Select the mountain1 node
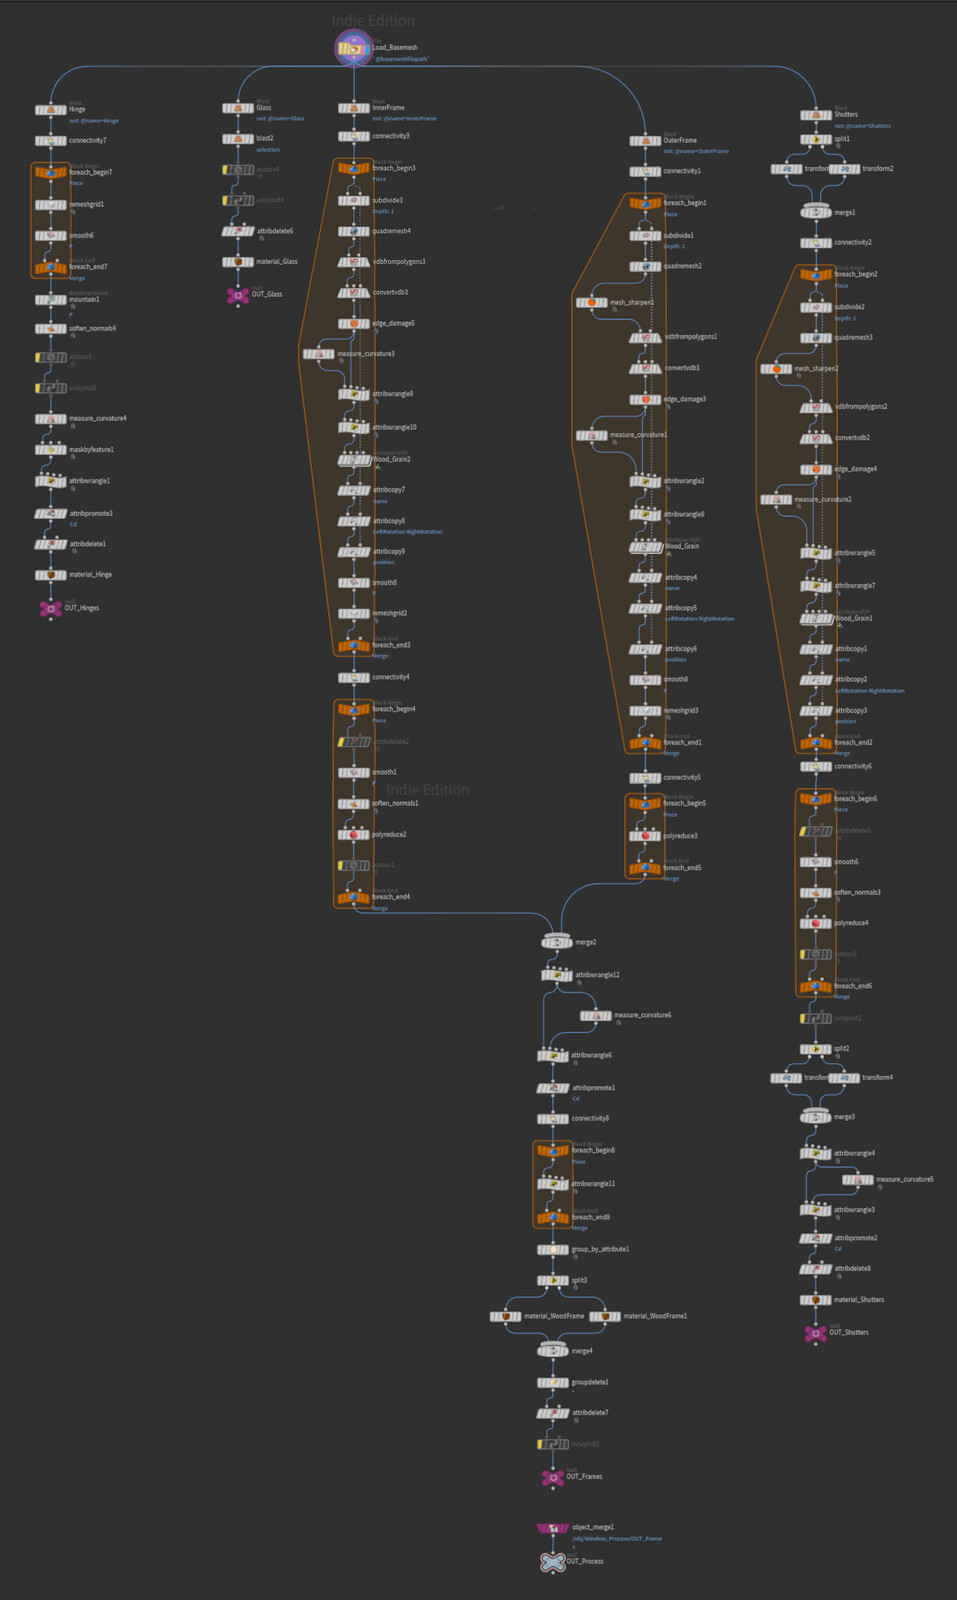 tap(51, 300)
